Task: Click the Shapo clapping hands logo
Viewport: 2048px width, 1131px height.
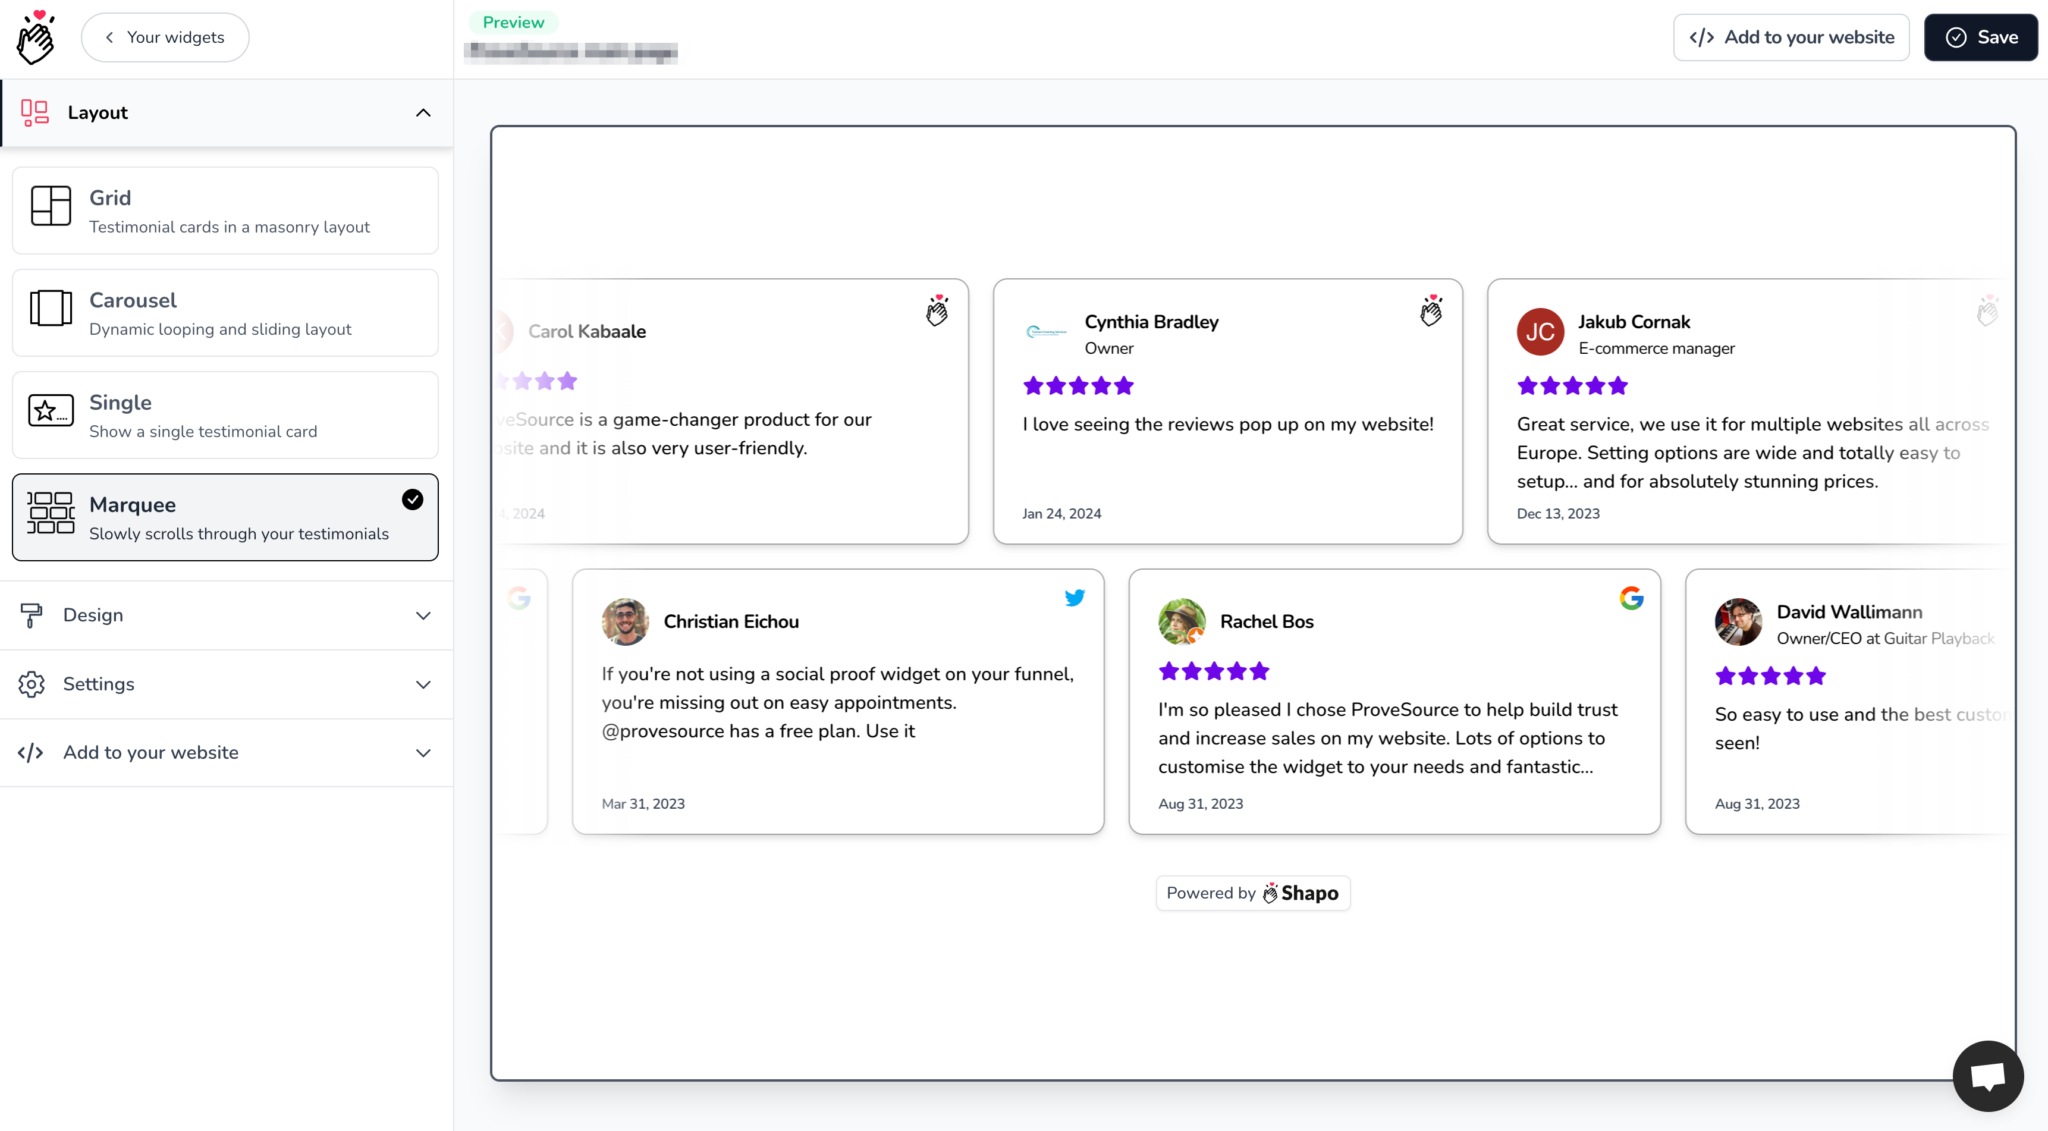Action: point(35,37)
